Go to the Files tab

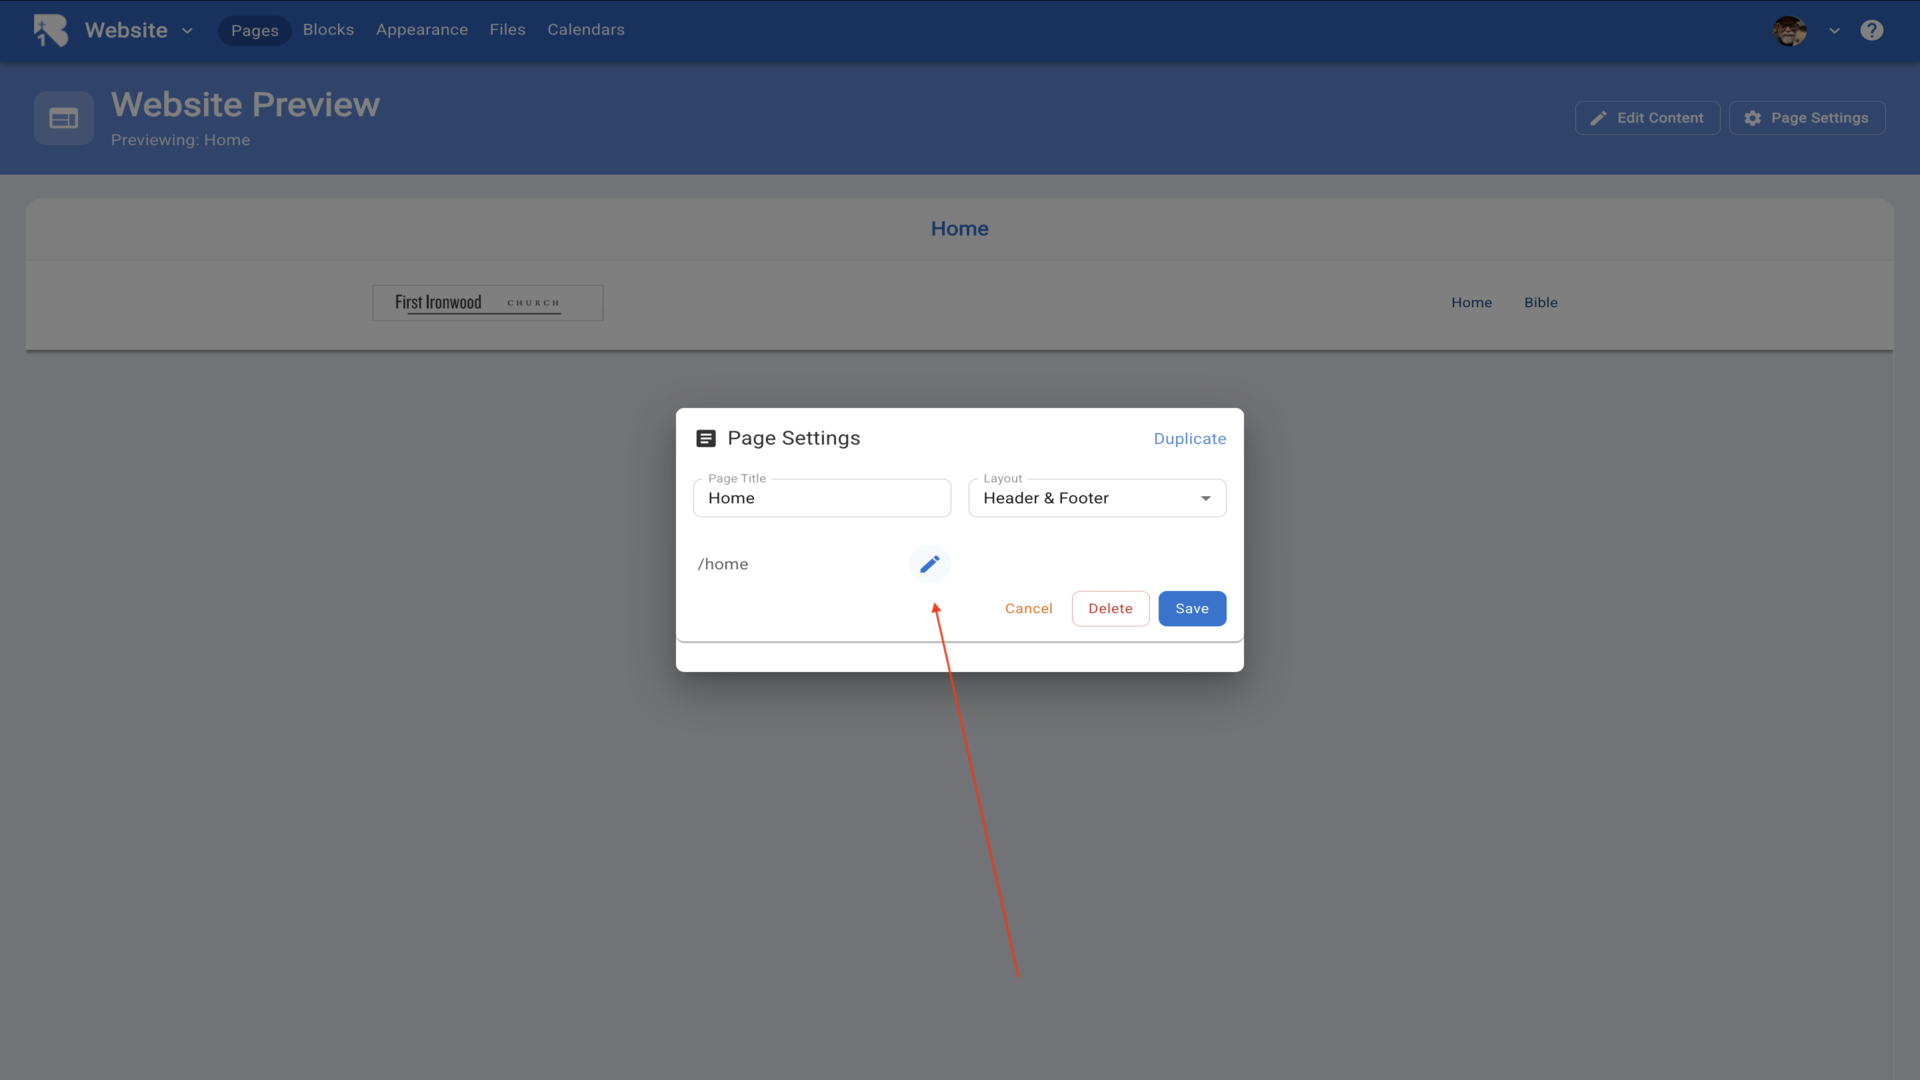[507, 30]
